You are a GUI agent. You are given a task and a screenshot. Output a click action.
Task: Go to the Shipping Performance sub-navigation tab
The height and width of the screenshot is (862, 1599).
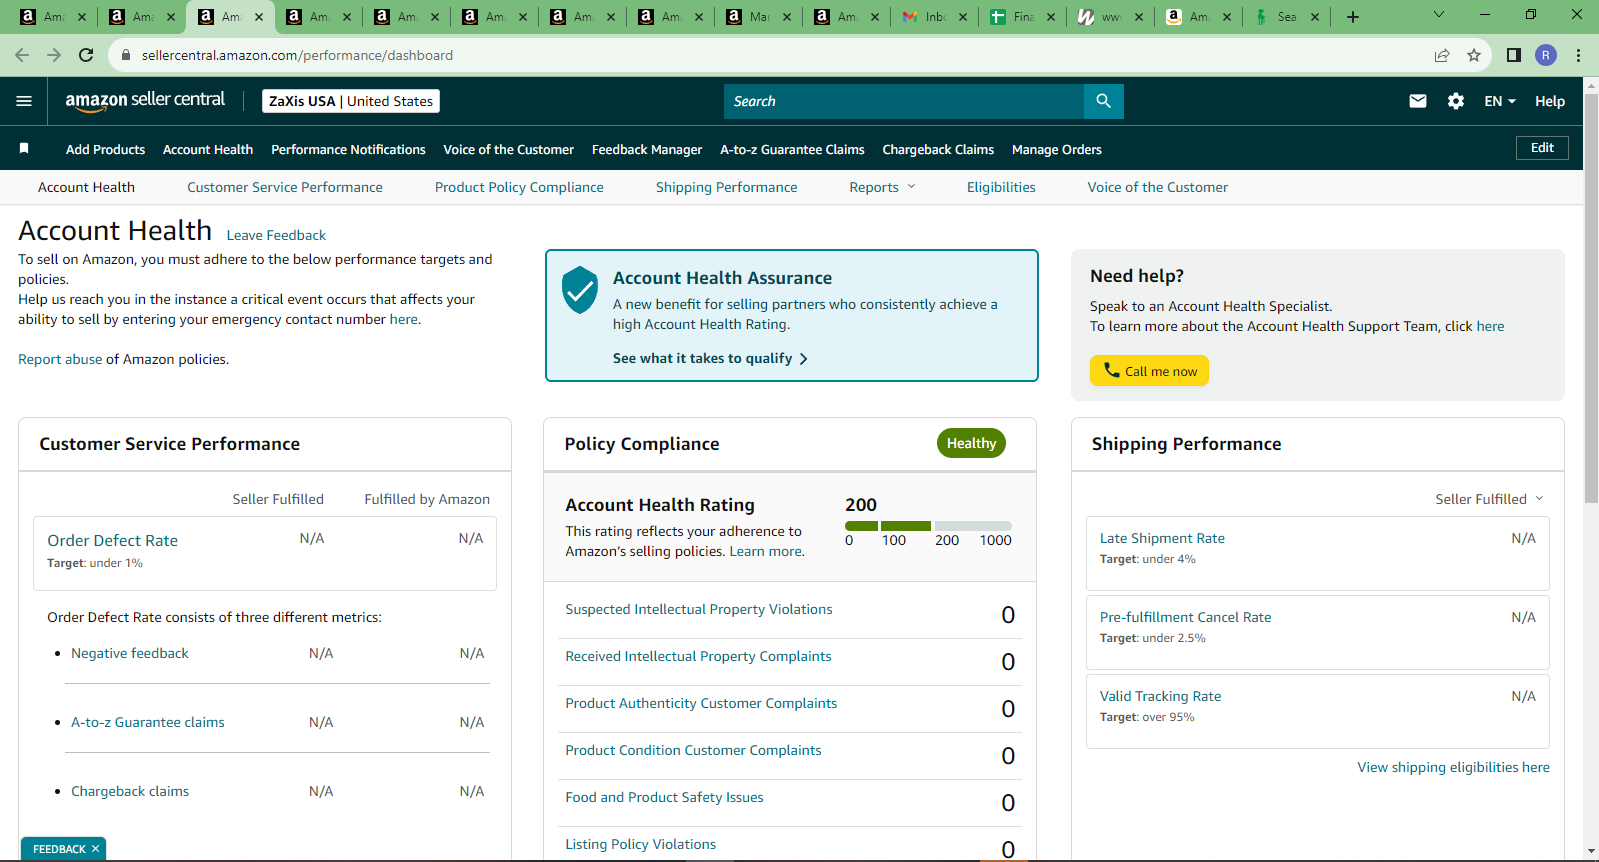(x=727, y=187)
